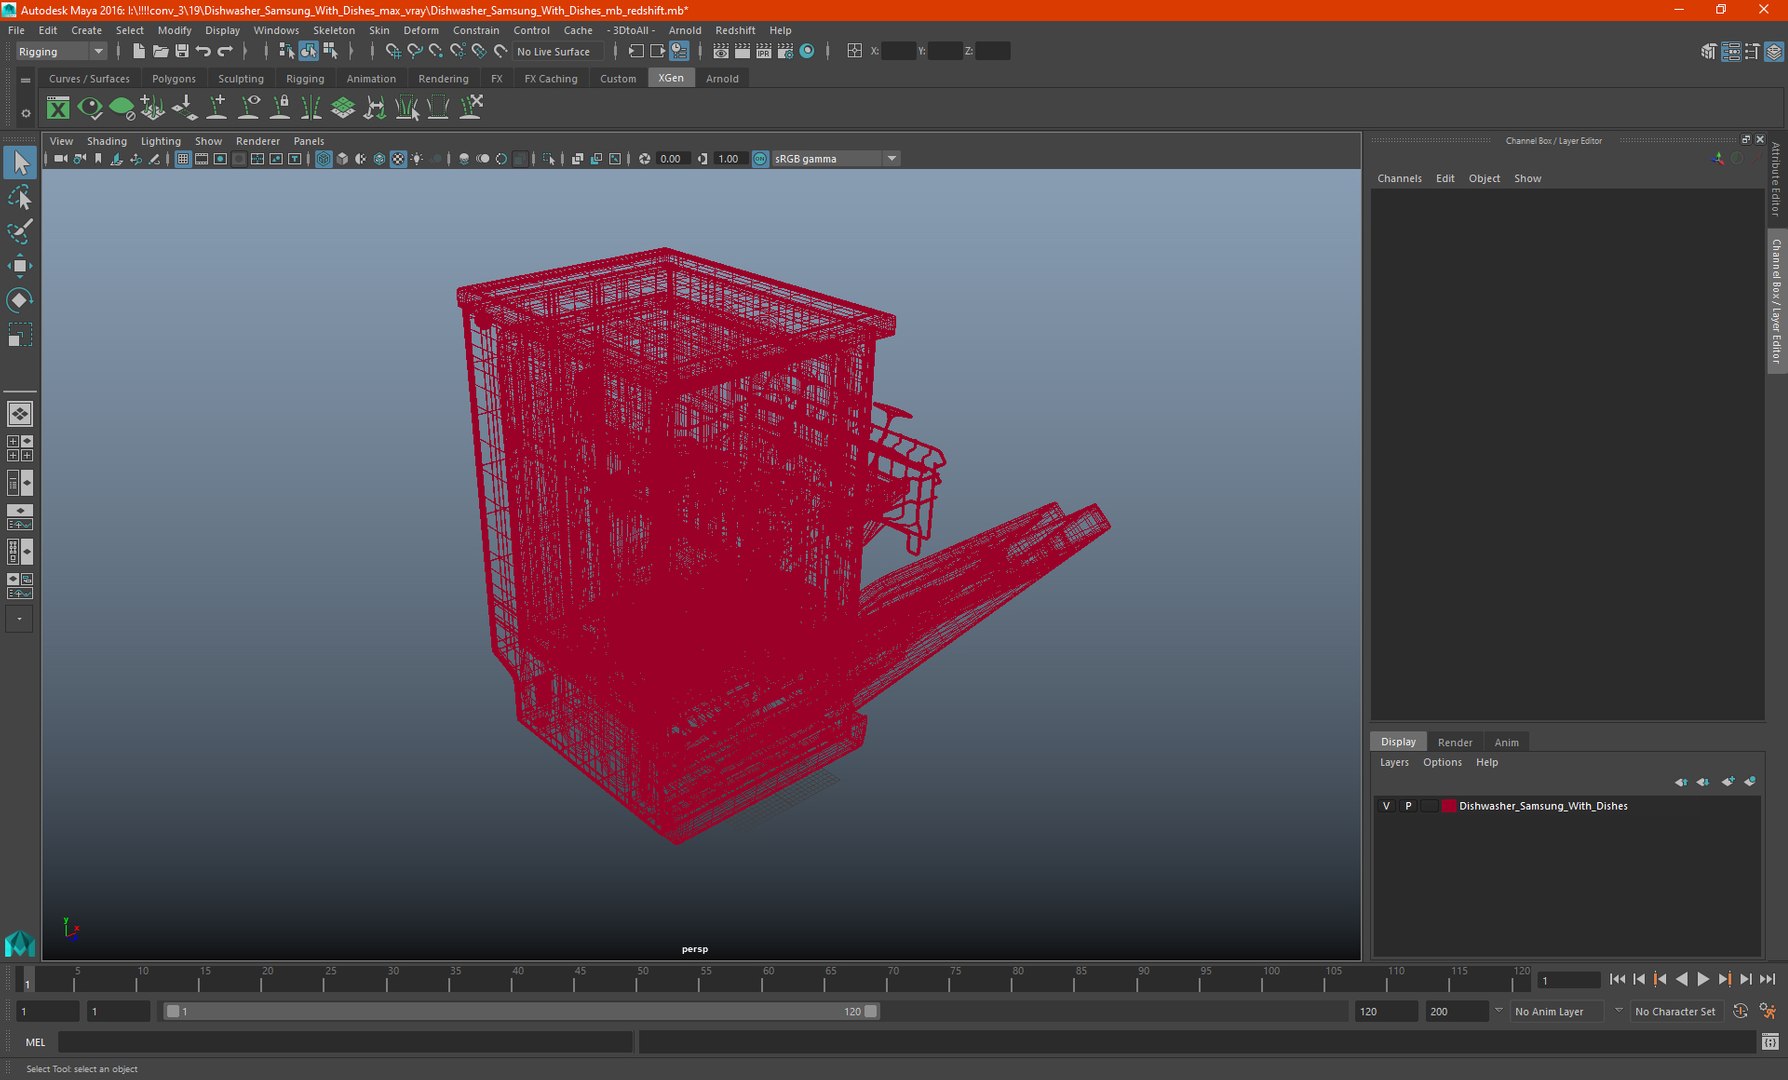Toggle layer visibility V box
1788x1080 pixels.
click(1386, 806)
